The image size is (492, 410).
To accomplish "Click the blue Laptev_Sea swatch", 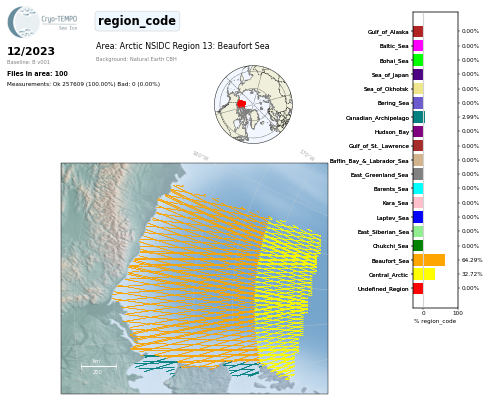I will point(418,217).
